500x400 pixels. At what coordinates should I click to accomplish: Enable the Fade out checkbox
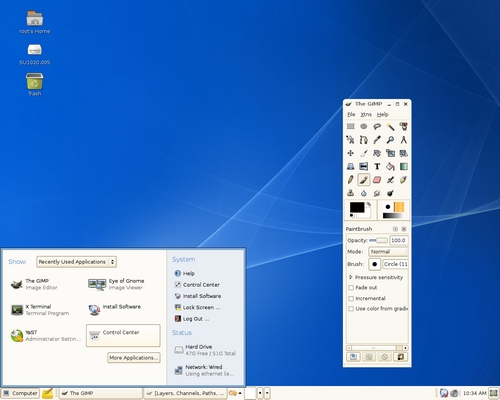coord(351,288)
